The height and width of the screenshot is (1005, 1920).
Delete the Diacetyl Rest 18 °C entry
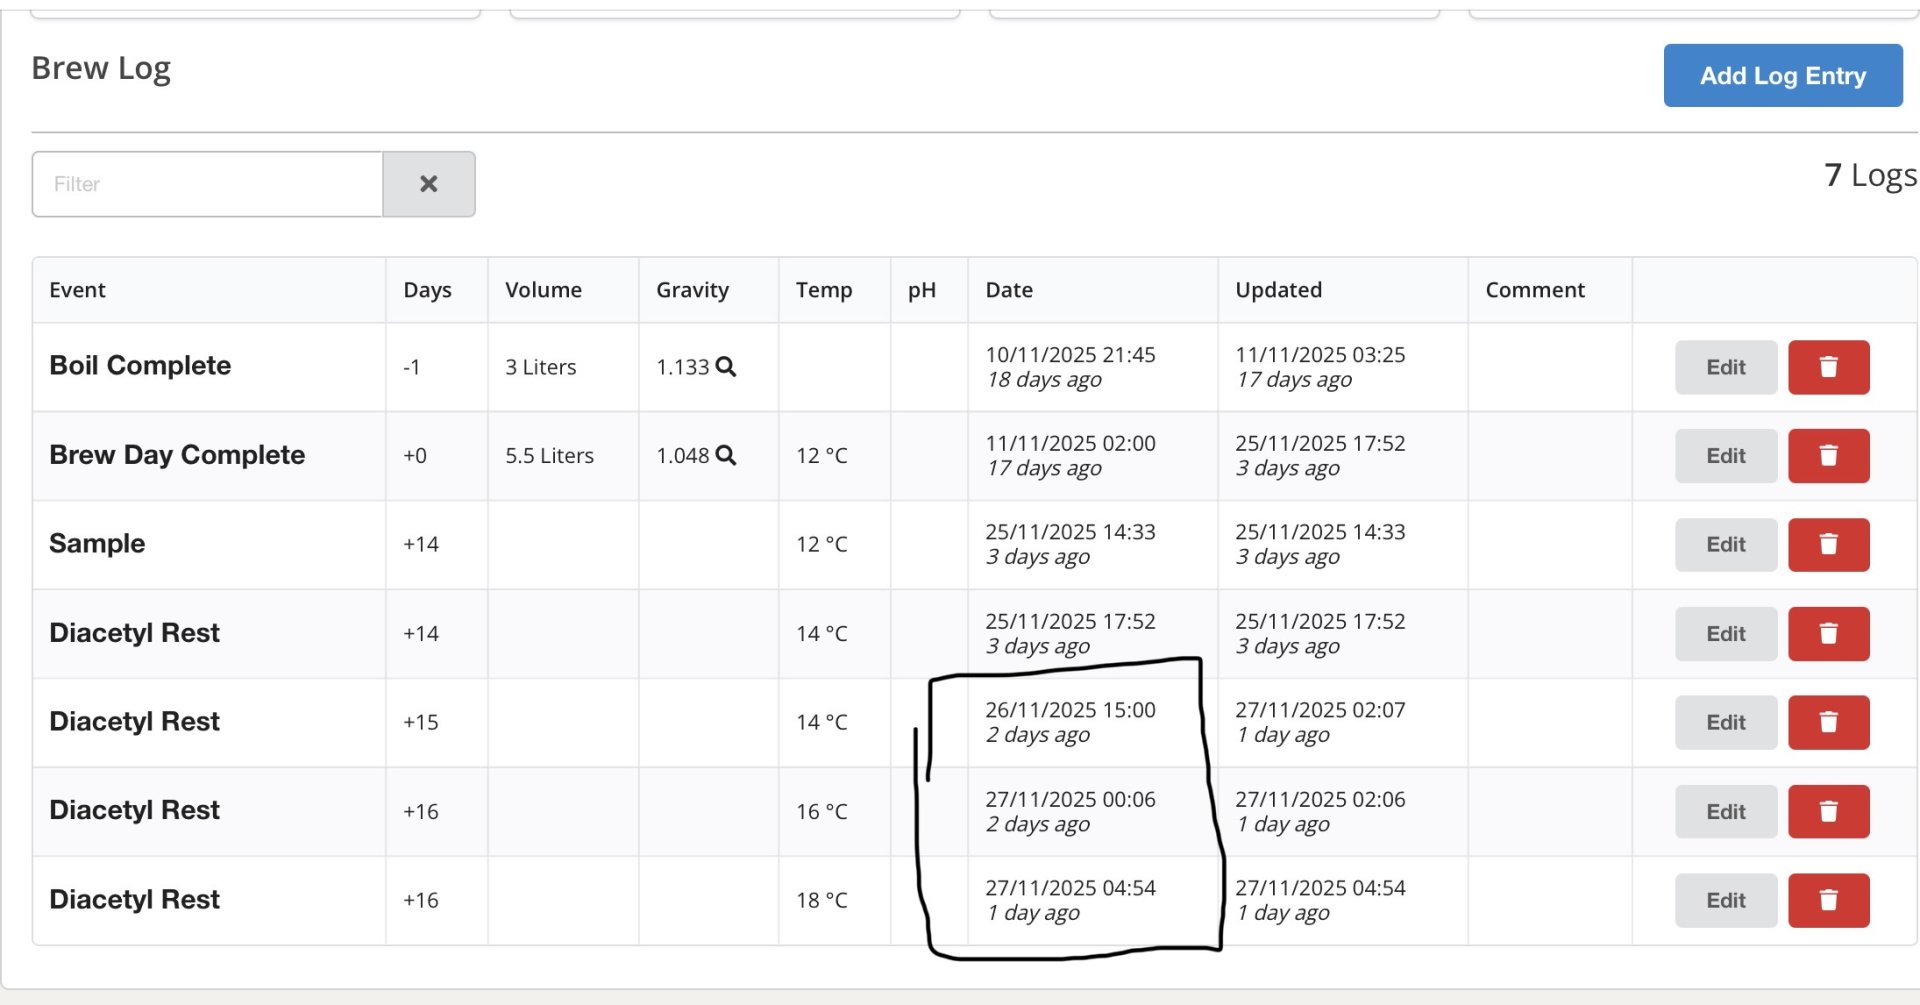pyautogui.click(x=1828, y=901)
